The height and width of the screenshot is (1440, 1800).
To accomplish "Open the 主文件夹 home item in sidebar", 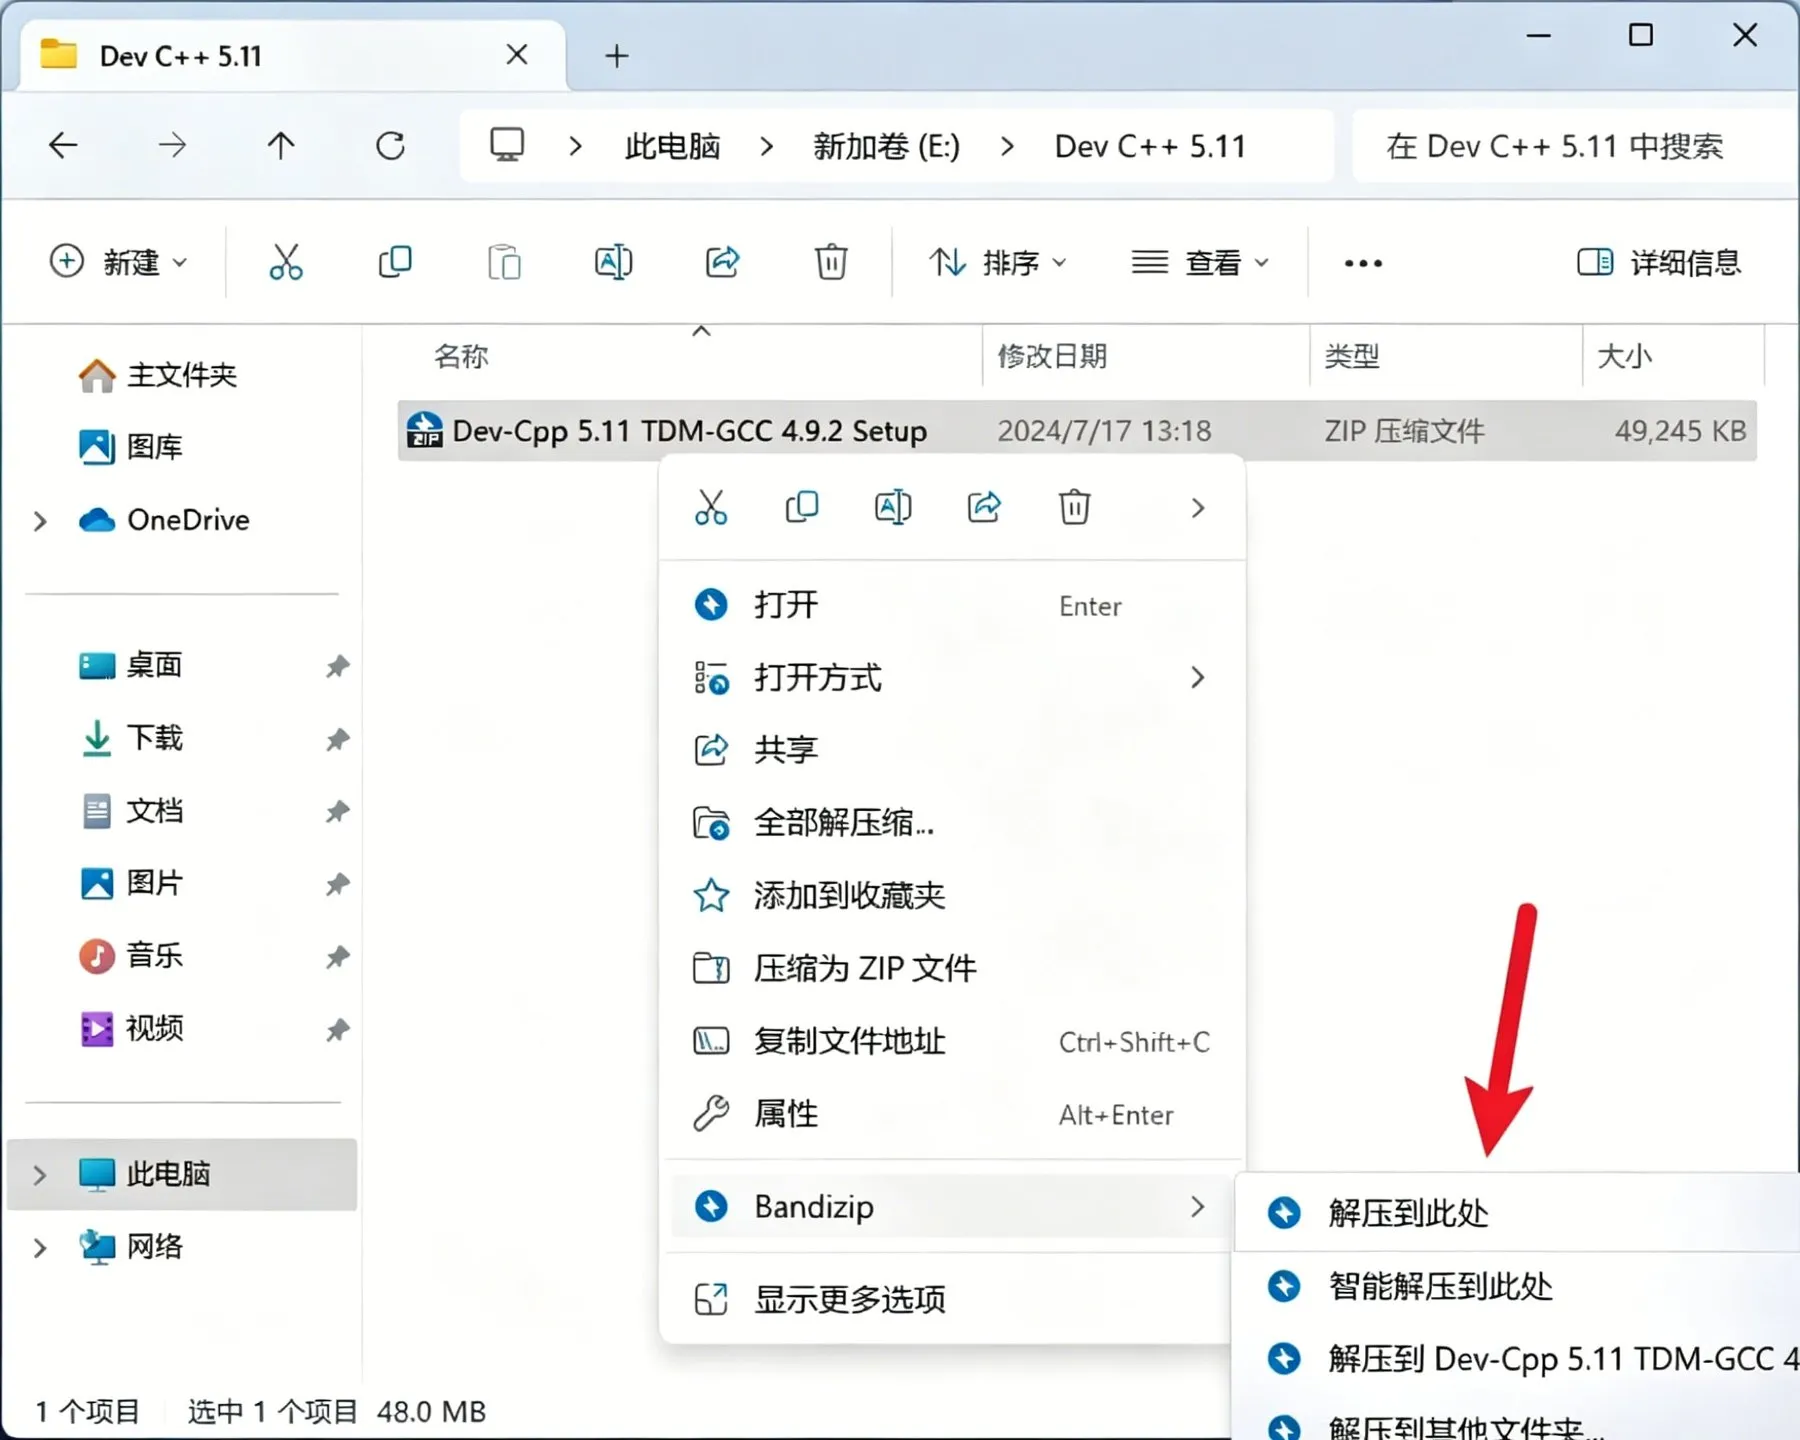I will [x=158, y=375].
